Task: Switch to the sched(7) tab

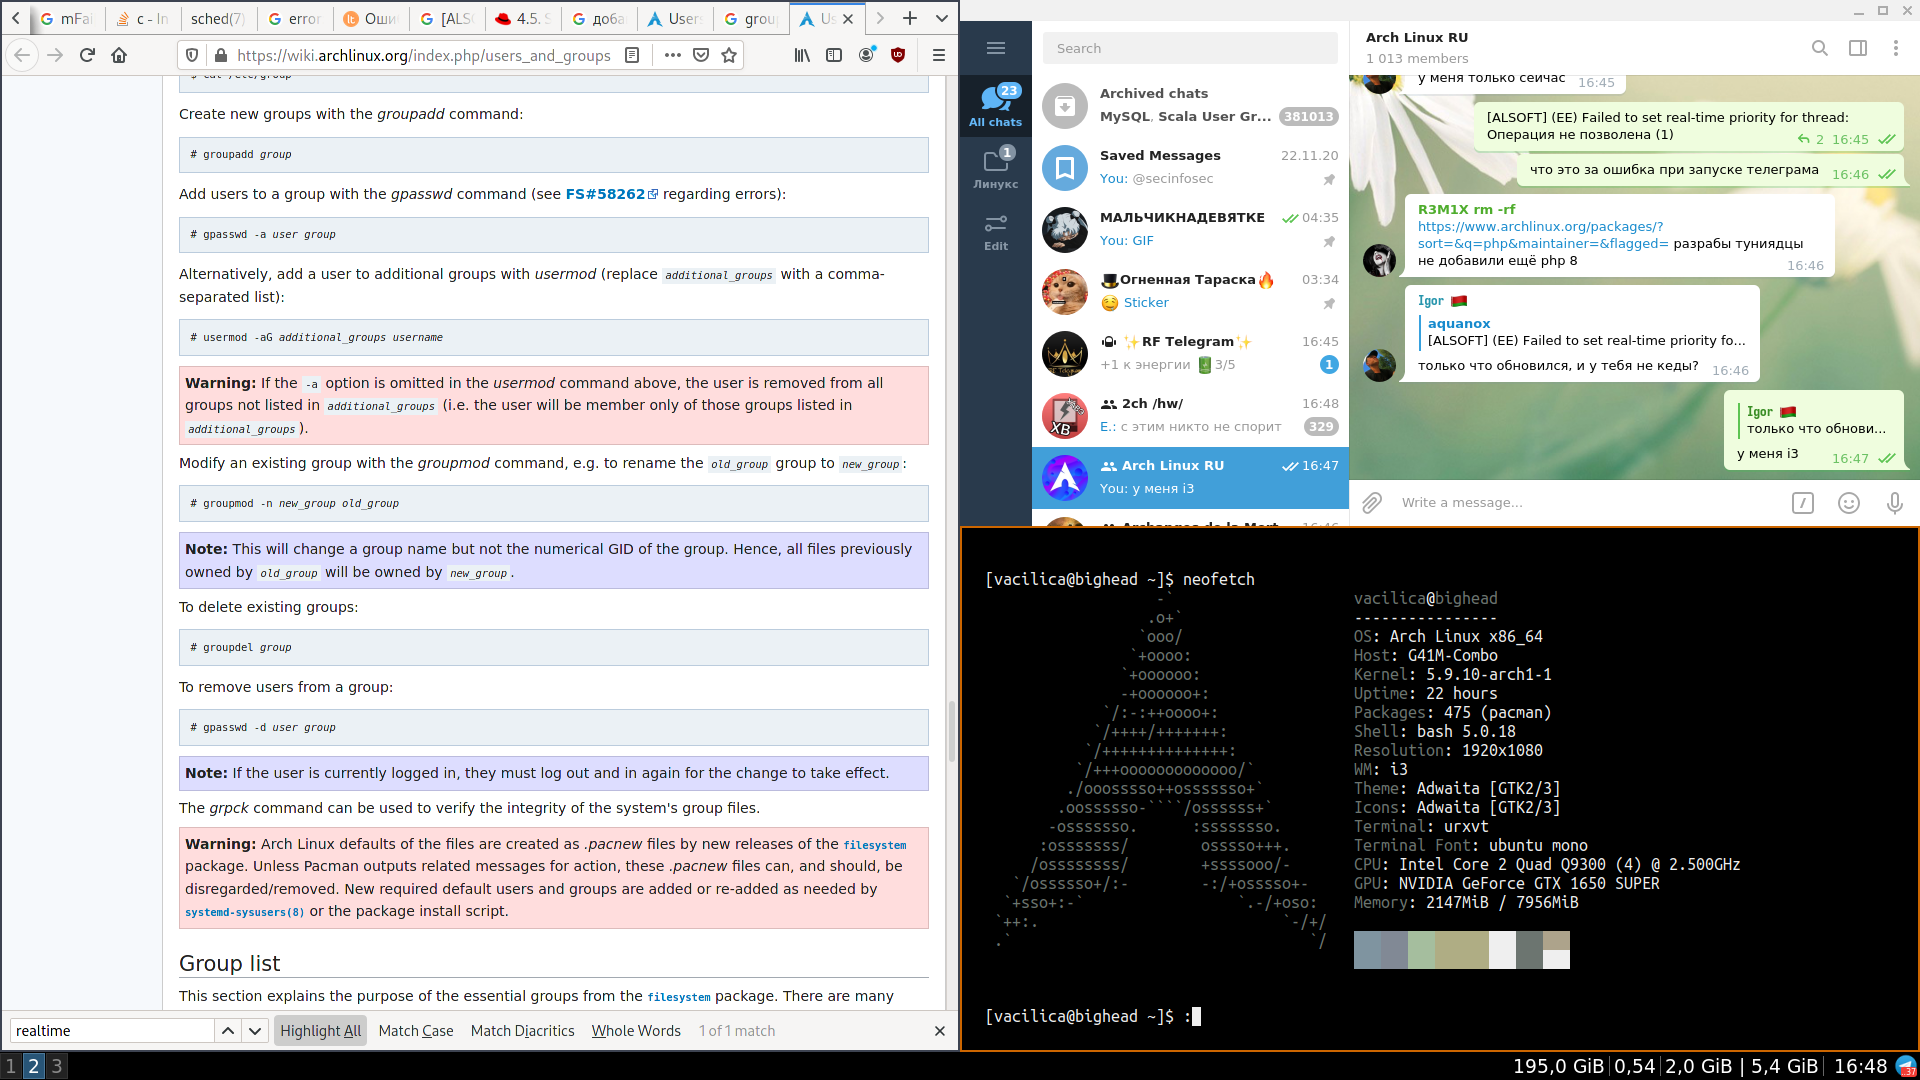Action: (217, 18)
